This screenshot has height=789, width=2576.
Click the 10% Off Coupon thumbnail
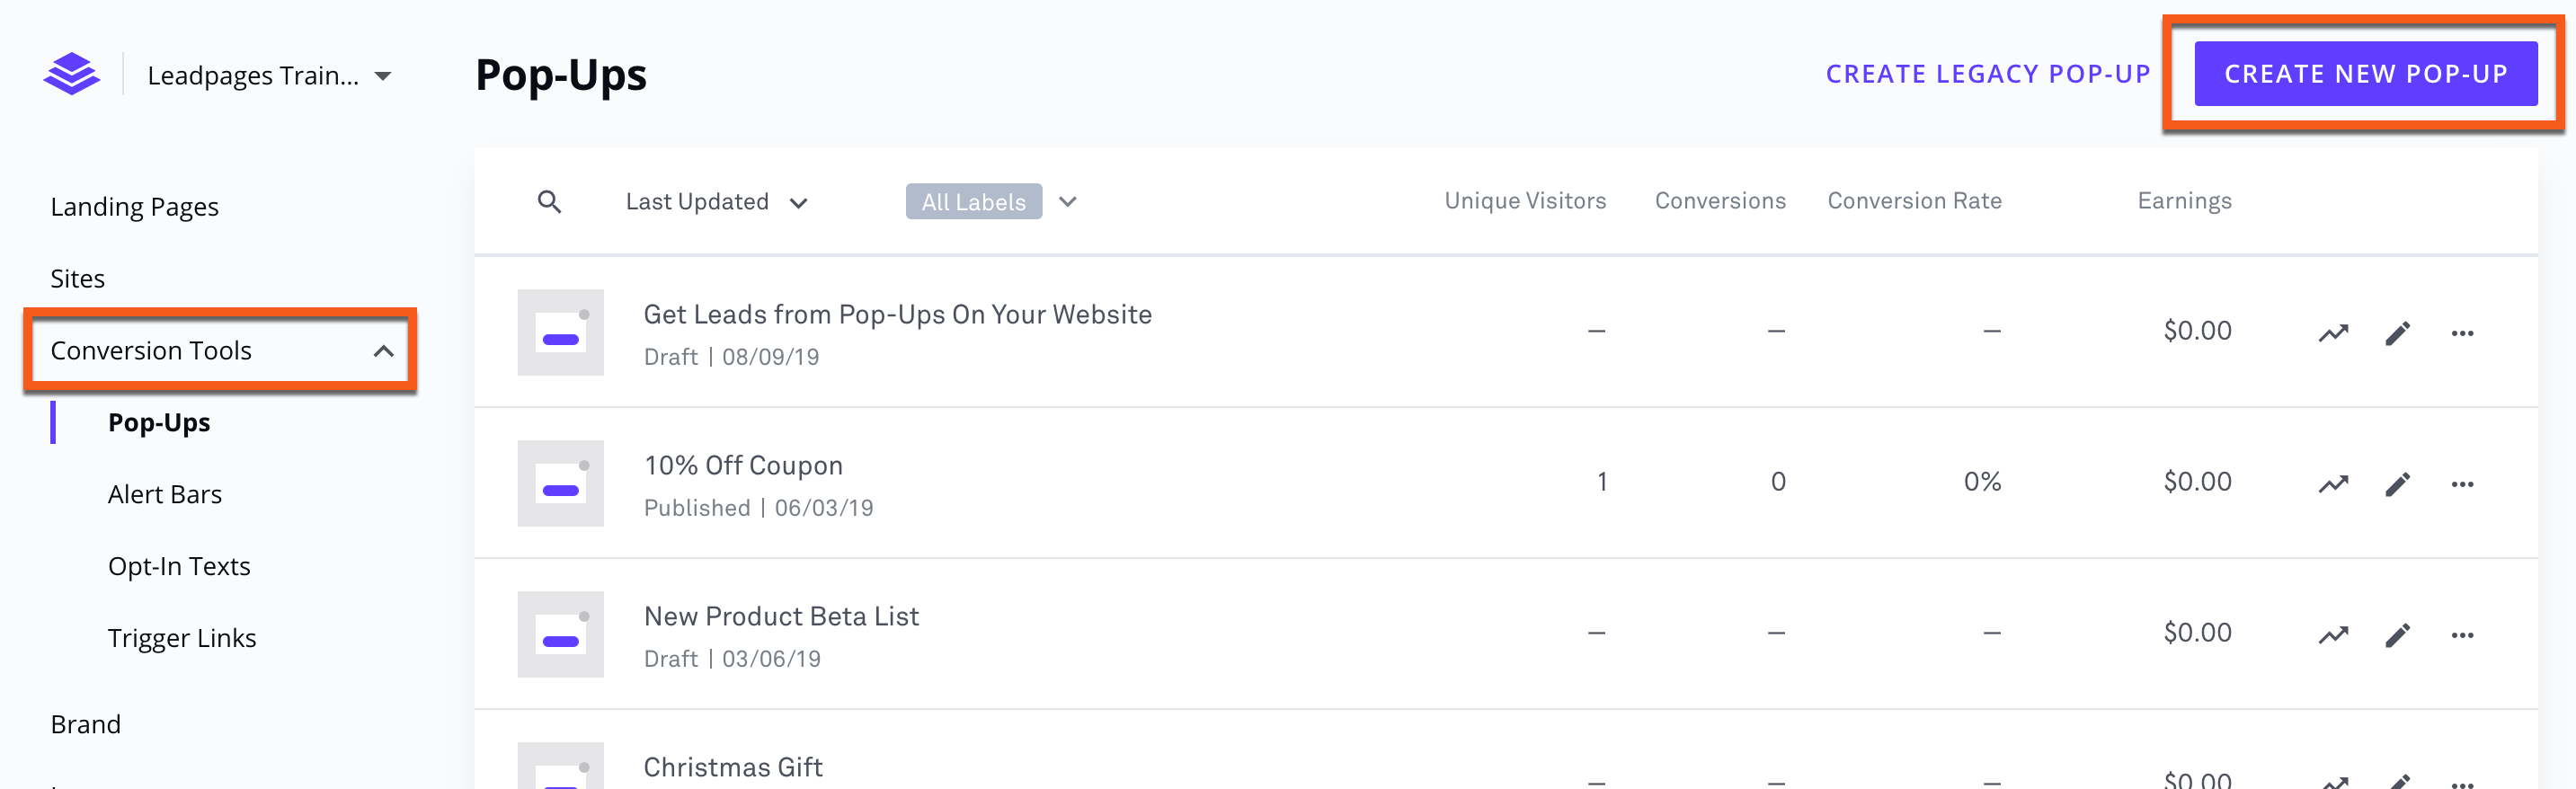pos(560,483)
